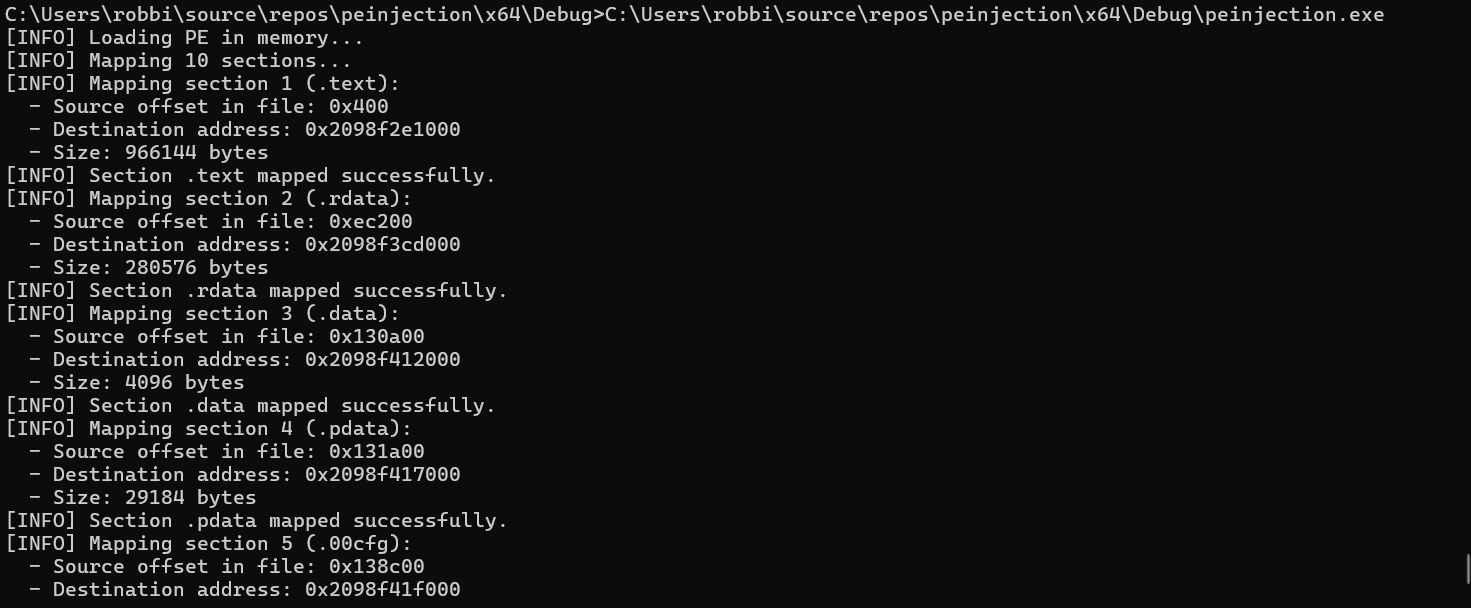Viewport: 1471px width, 608px height.
Task: Click destination address 0x2098f2e1000
Action: (382, 130)
